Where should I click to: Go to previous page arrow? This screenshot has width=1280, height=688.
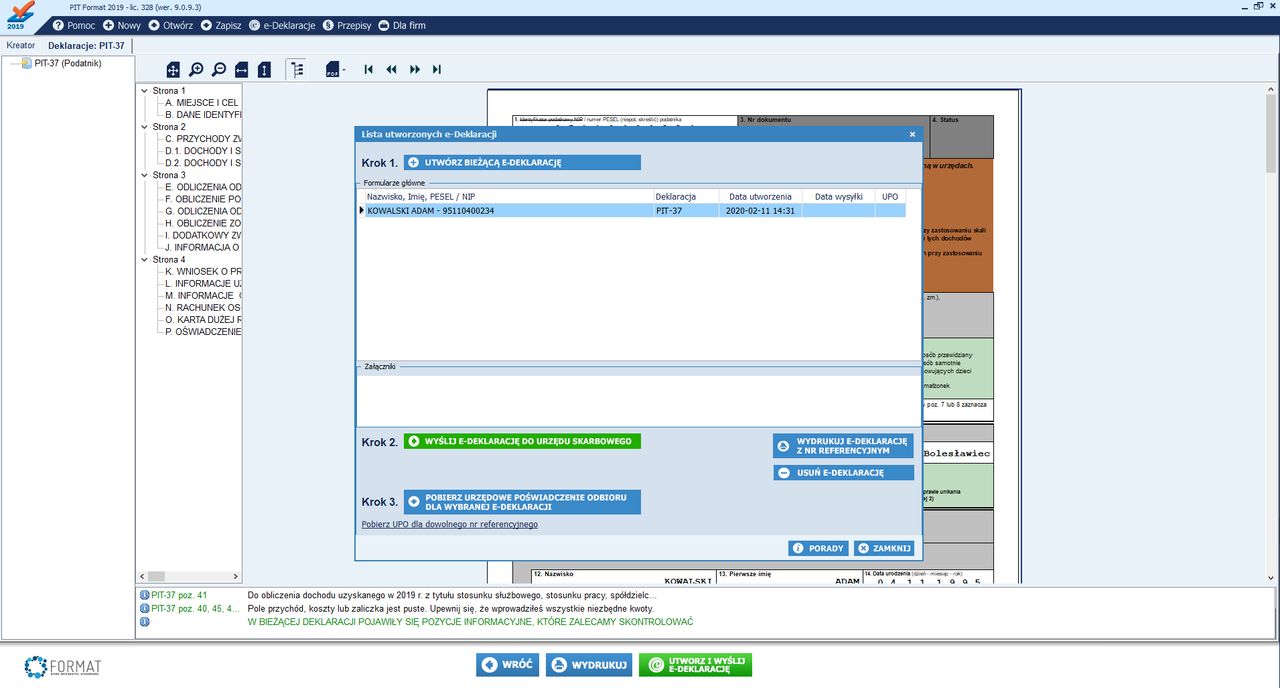(x=391, y=69)
